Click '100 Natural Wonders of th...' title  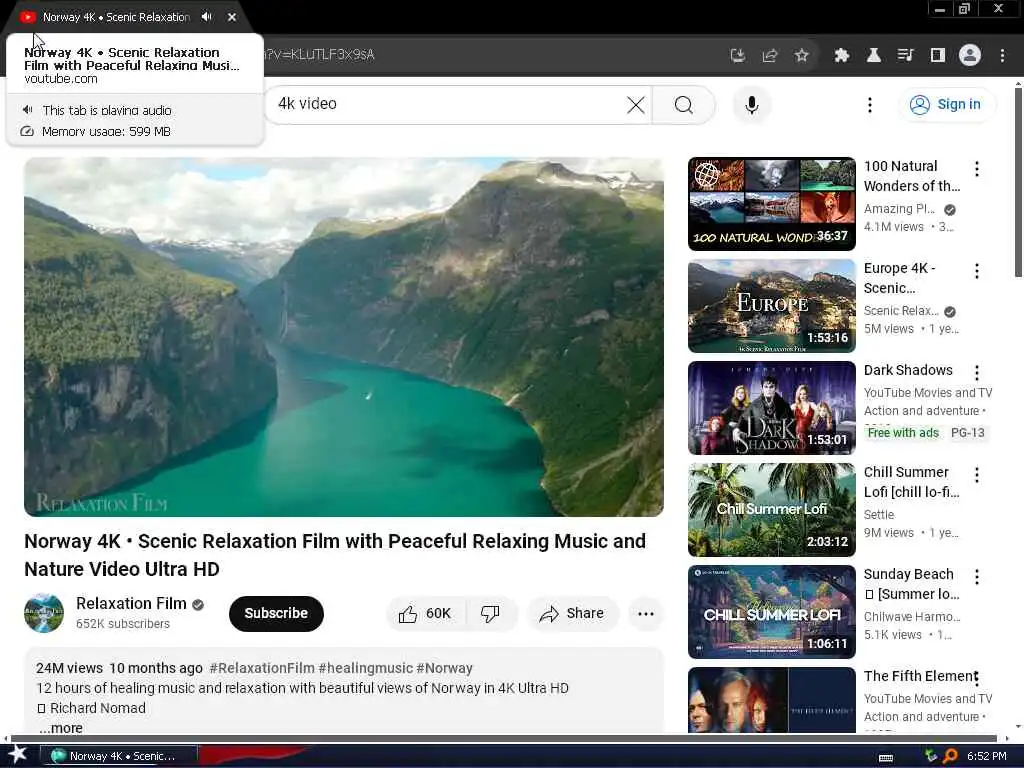click(x=912, y=176)
